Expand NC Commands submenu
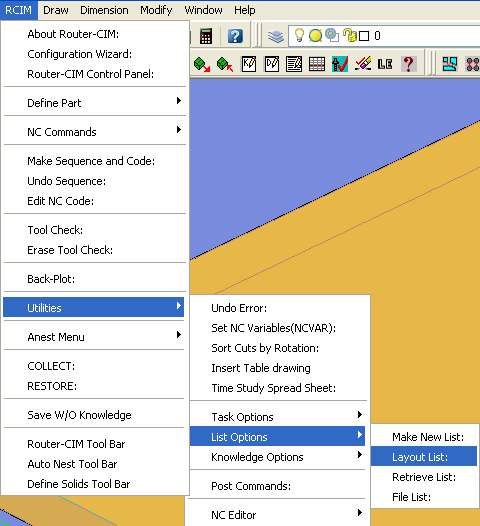The height and width of the screenshot is (526, 480). coord(94,132)
